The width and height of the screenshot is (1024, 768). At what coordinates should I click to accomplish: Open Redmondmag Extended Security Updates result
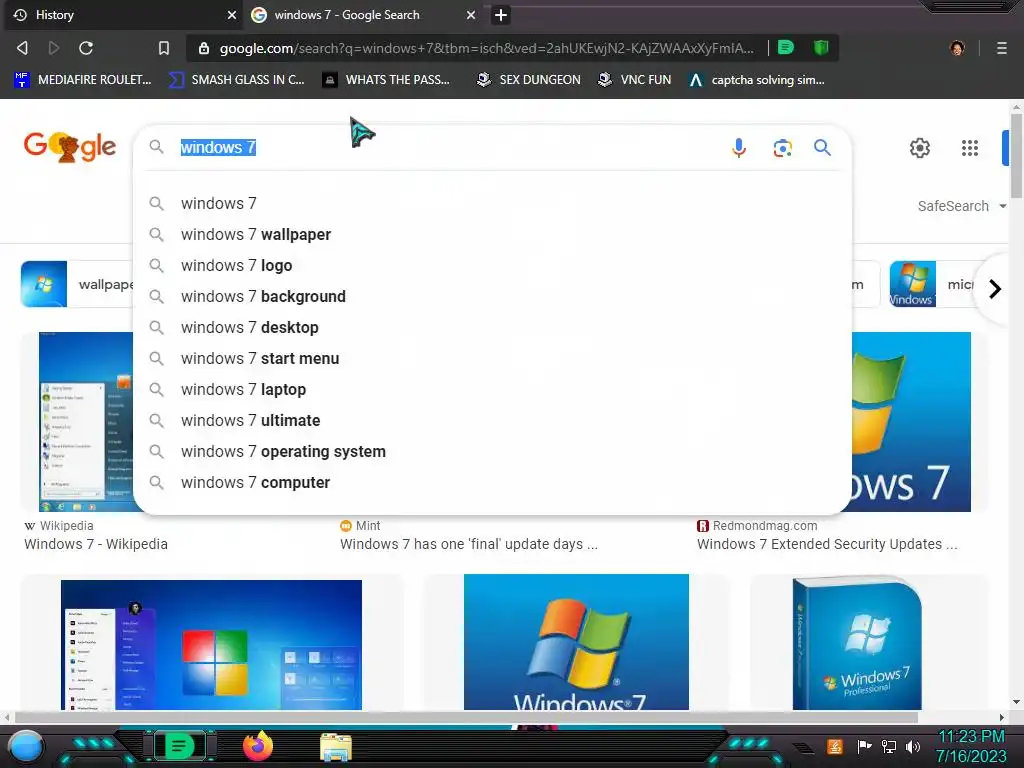[827, 544]
